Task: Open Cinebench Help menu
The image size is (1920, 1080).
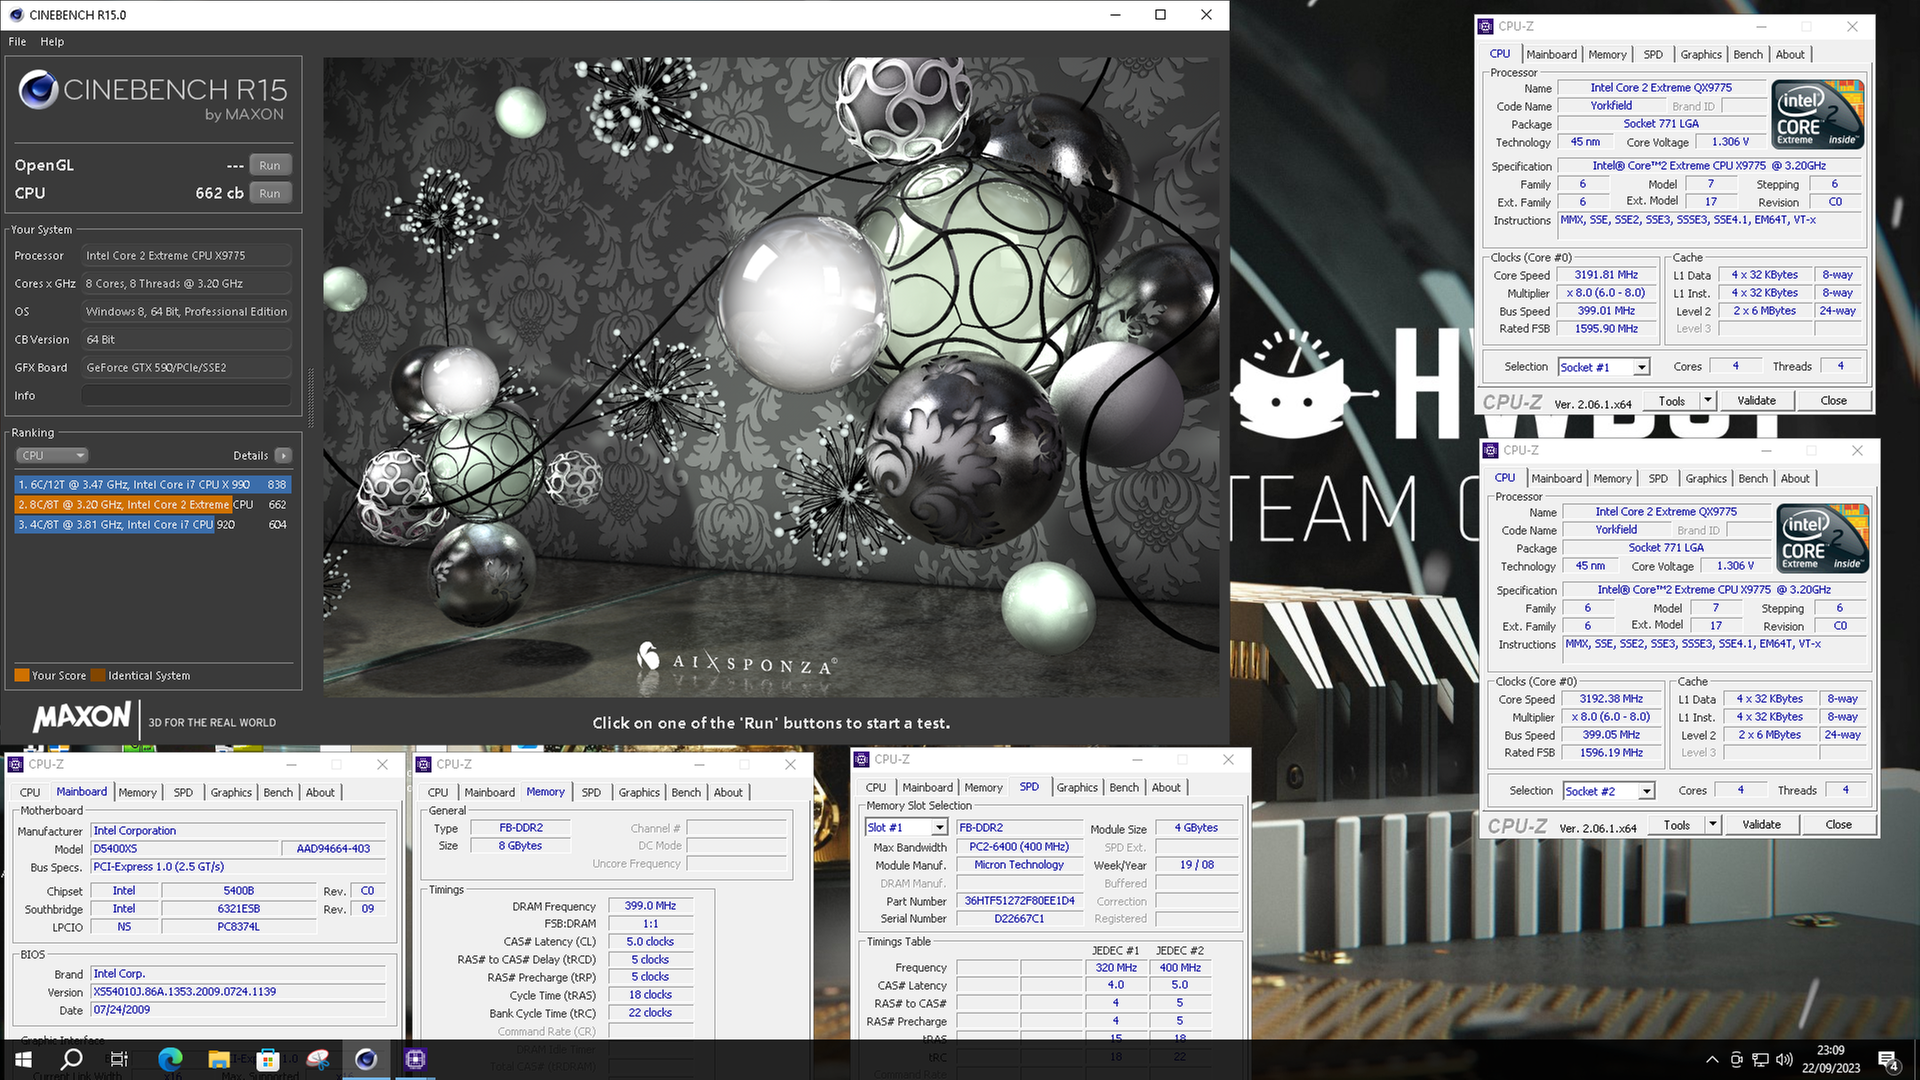Action: pyautogui.click(x=52, y=42)
